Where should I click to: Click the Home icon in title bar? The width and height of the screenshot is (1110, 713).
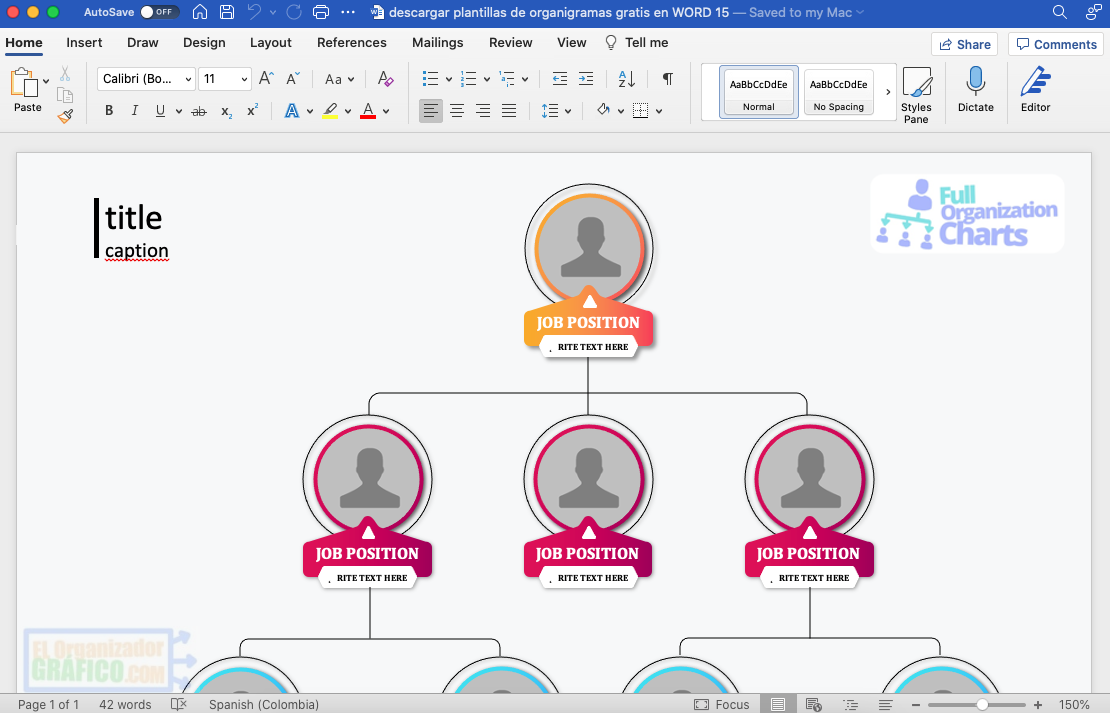(x=200, y=12)
